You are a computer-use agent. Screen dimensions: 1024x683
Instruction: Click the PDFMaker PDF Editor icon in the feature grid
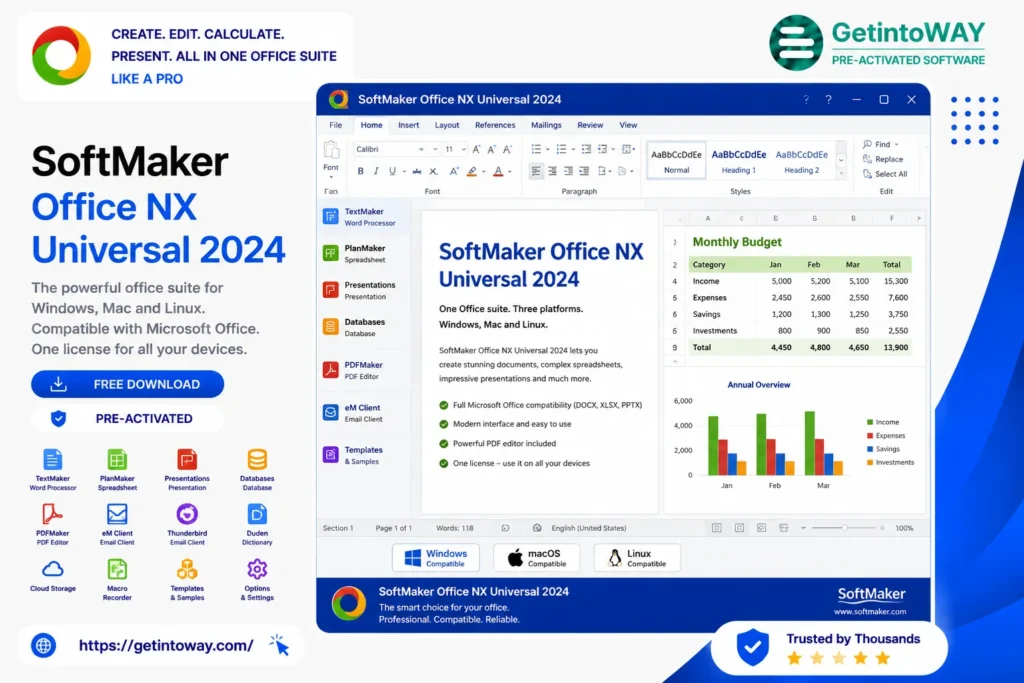52,515
